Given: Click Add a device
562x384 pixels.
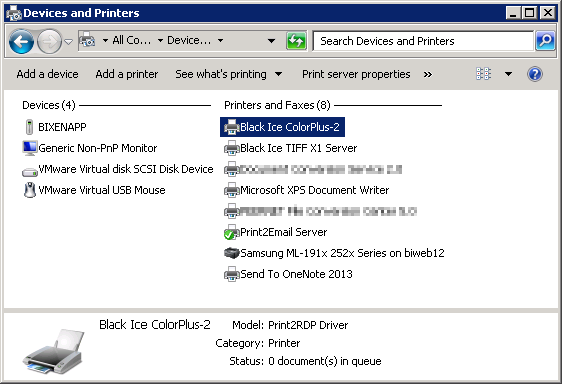Looking at the screenshot, I should tap(47, 74).
